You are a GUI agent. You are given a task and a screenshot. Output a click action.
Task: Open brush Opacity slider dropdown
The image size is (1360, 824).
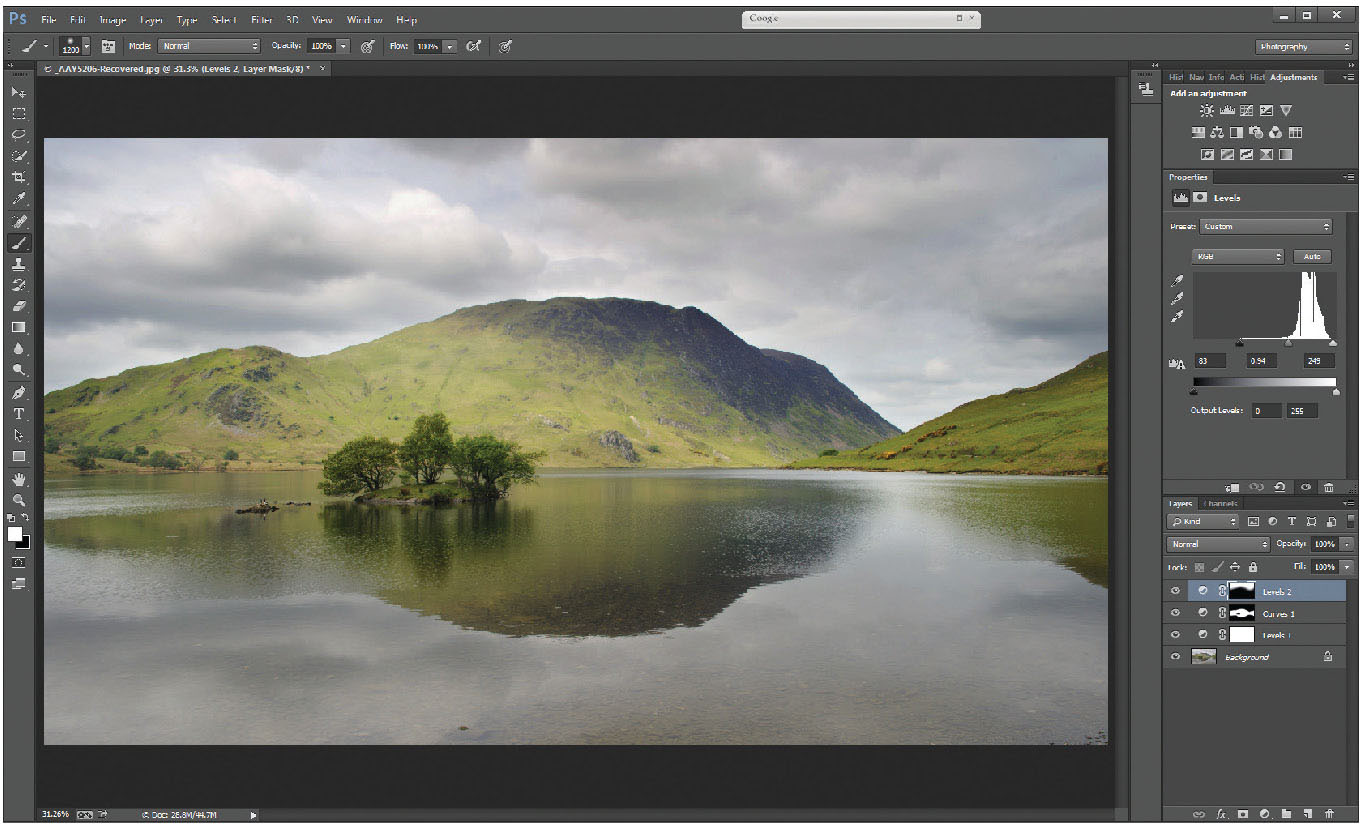click(343, 46)
